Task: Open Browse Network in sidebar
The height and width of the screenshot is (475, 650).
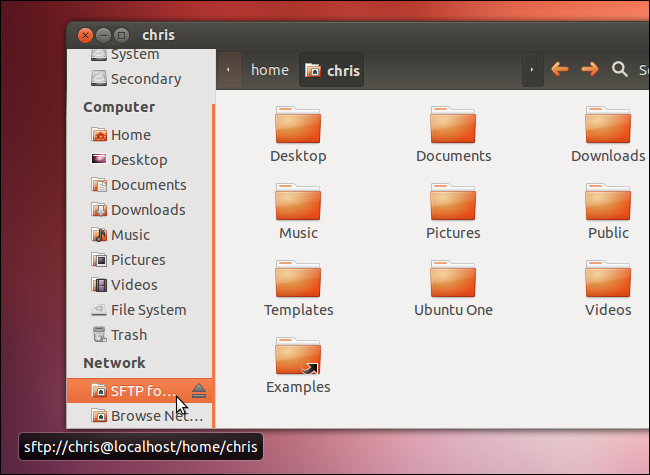Action: click(x=139, y=415)
